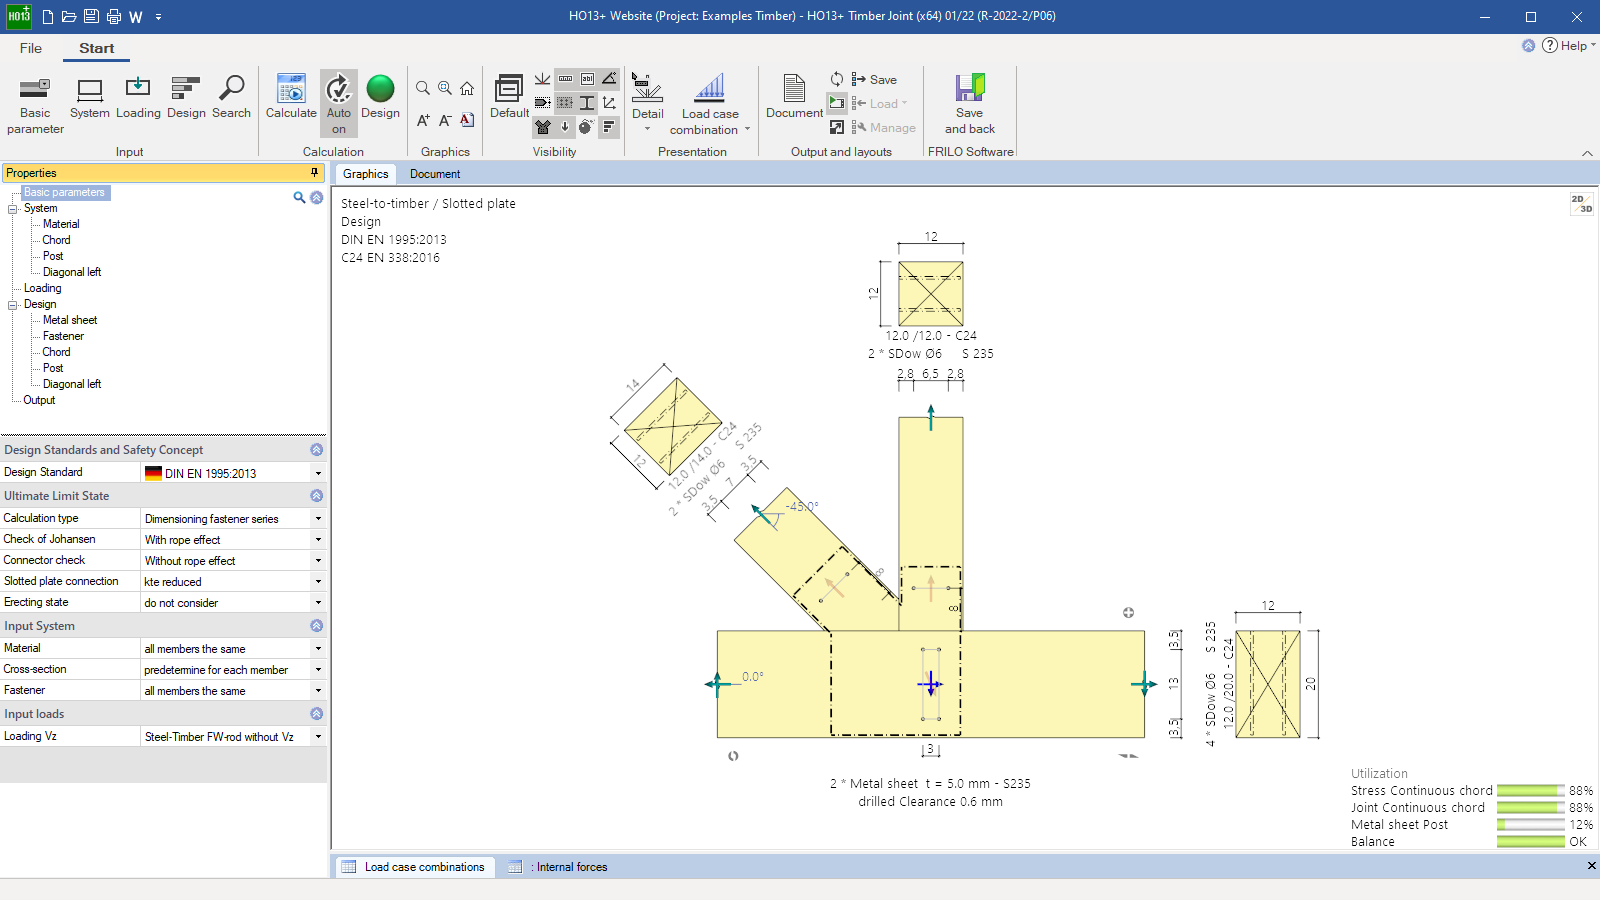Viewport: 1600px width, 900px height.
Task: Open the Search tool in the ribbon
Action: (231, 98)
